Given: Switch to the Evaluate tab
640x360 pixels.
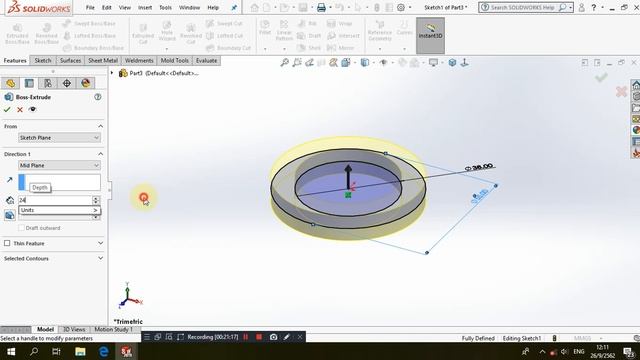Looking at the screenshot, I should click(207, 60).
